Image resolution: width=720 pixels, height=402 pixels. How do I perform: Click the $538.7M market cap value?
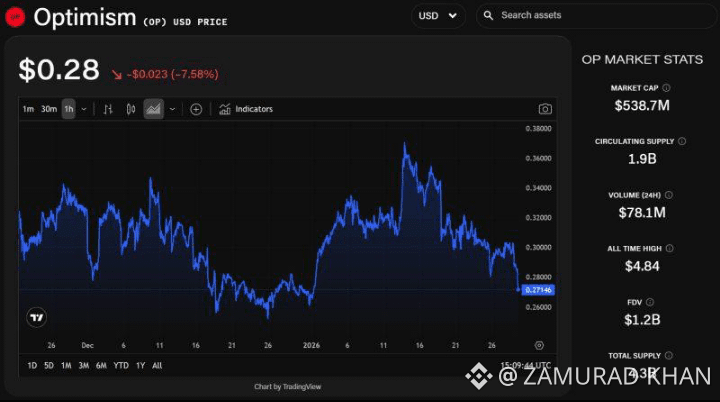pos(642,106)
